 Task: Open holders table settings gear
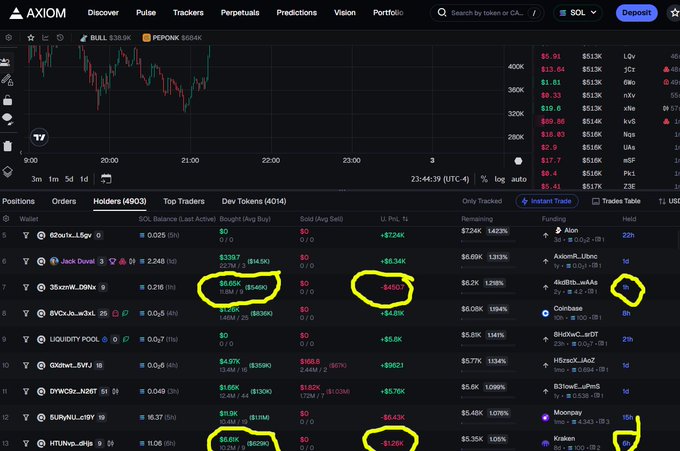click(x=6, y=219)
